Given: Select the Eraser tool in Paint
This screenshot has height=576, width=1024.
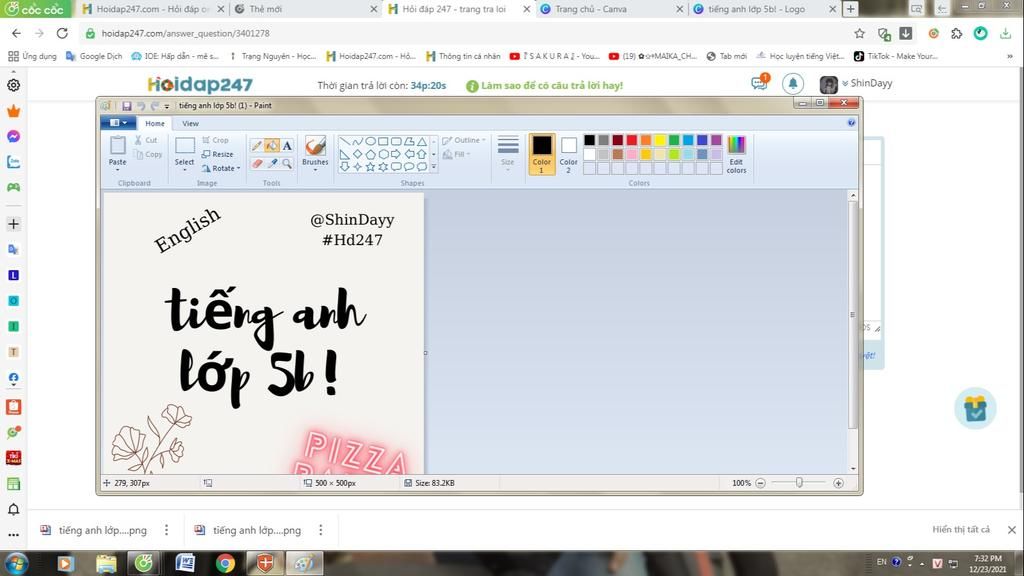Looking at the screenshot, I should pos(257,163).
